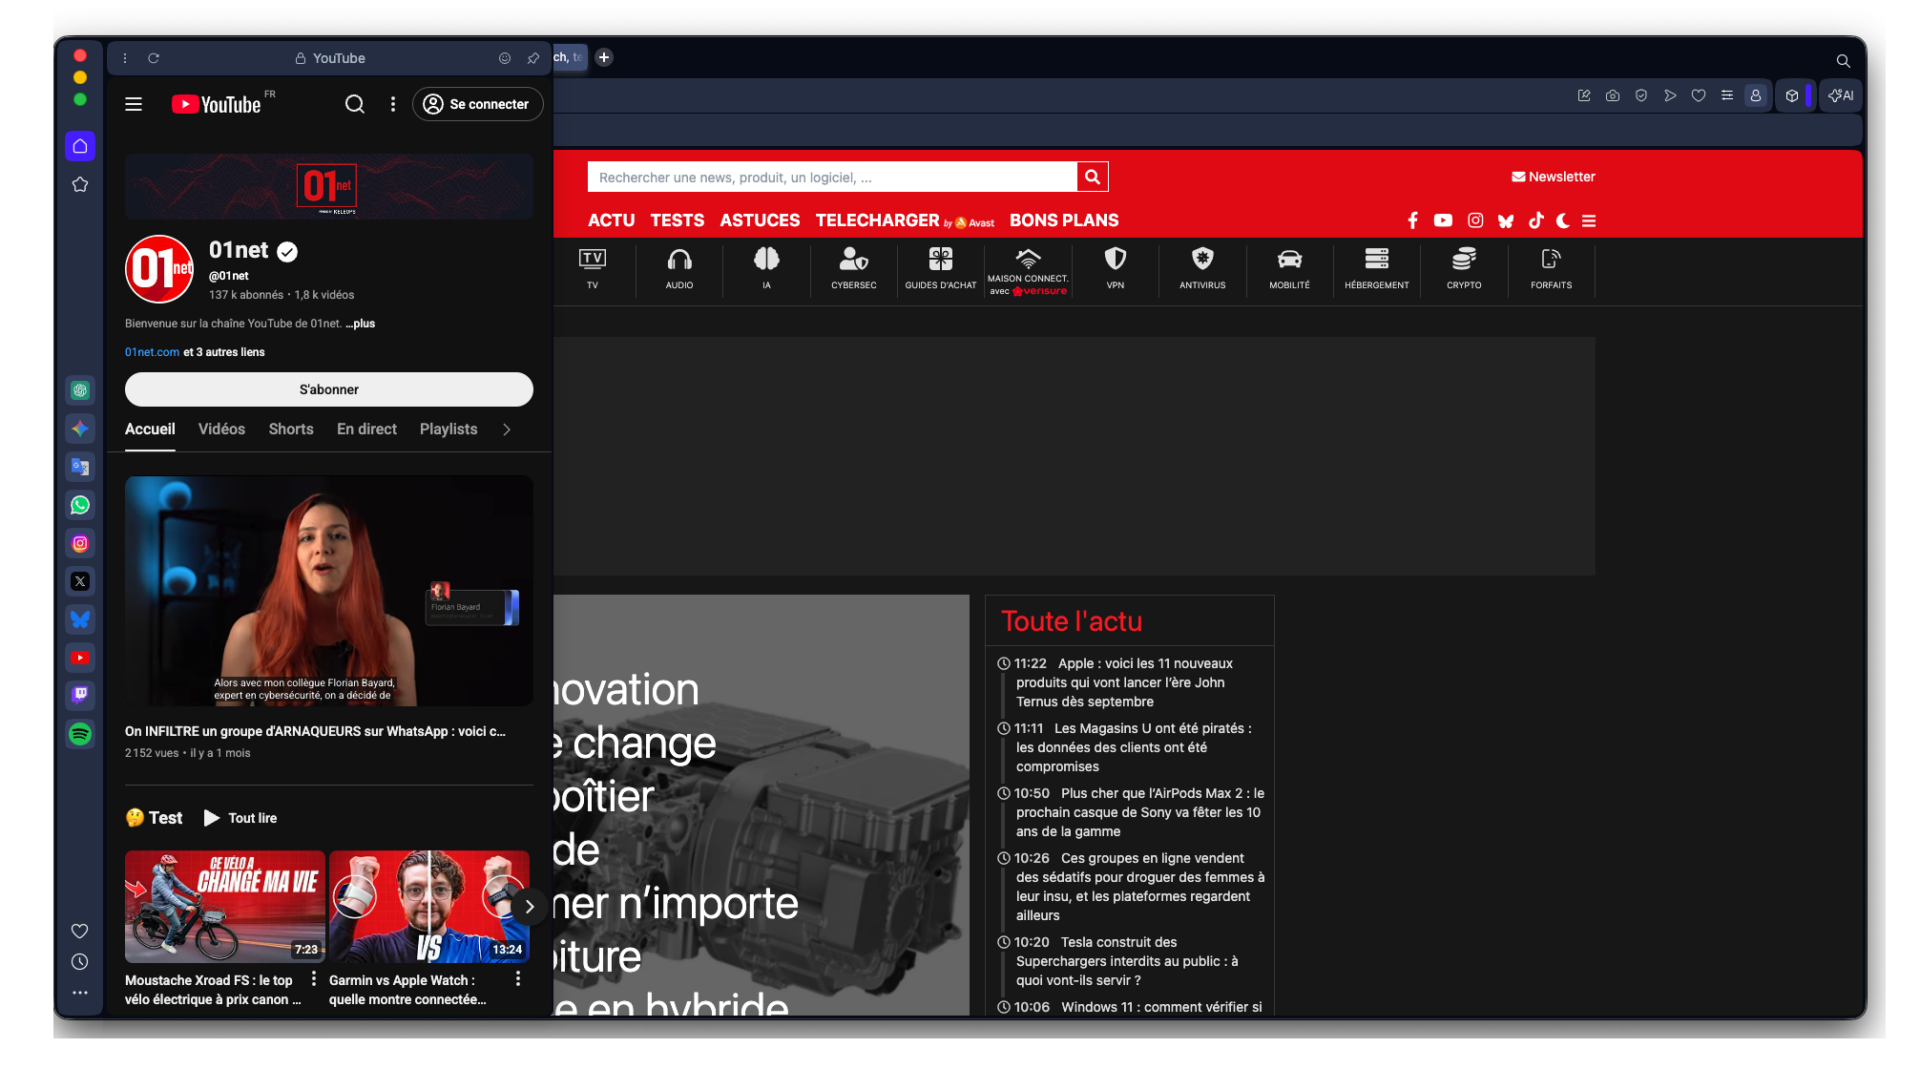Open ChatGPT from the sidebar
The height and width of the screenshot is (1090, 1920).
tap(80, 390)
